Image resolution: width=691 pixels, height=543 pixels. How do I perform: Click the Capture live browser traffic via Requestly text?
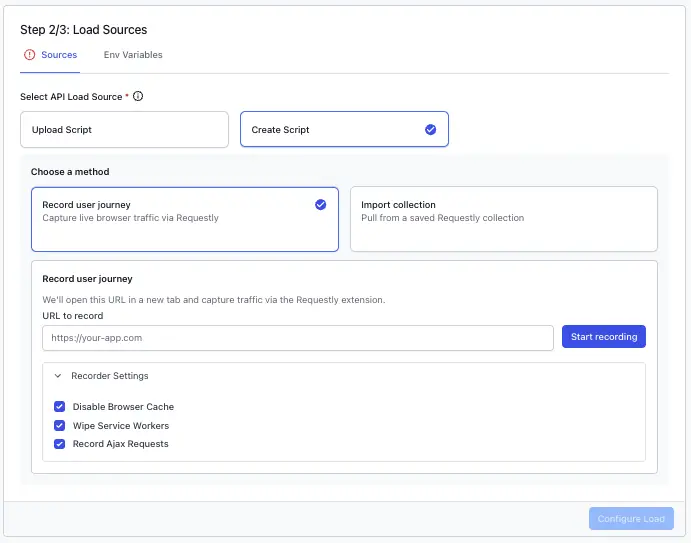[130, 218]
